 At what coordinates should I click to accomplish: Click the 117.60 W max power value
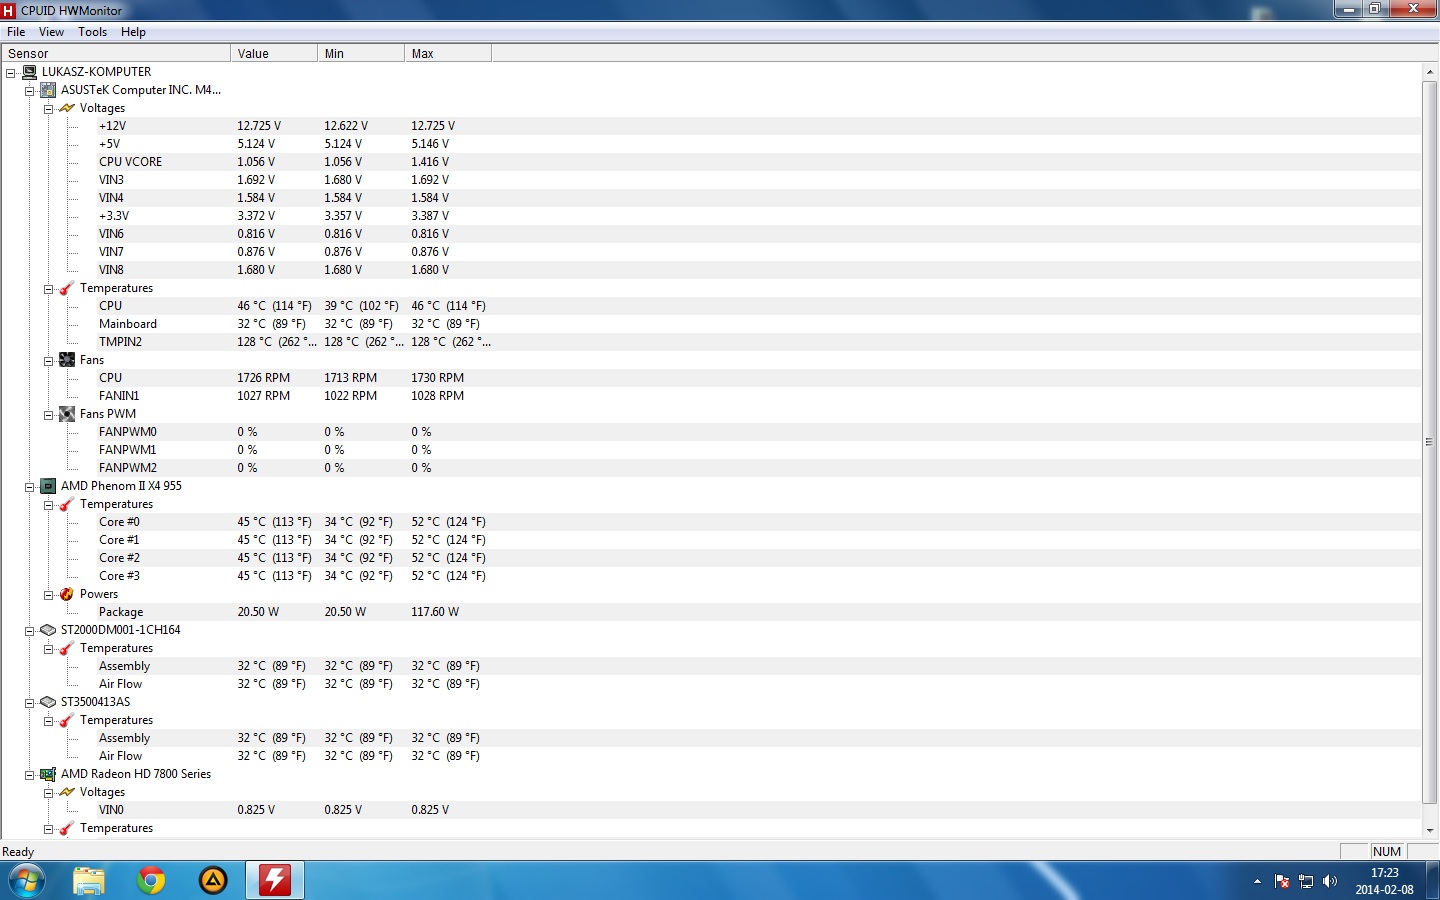(x=435, y=612)
